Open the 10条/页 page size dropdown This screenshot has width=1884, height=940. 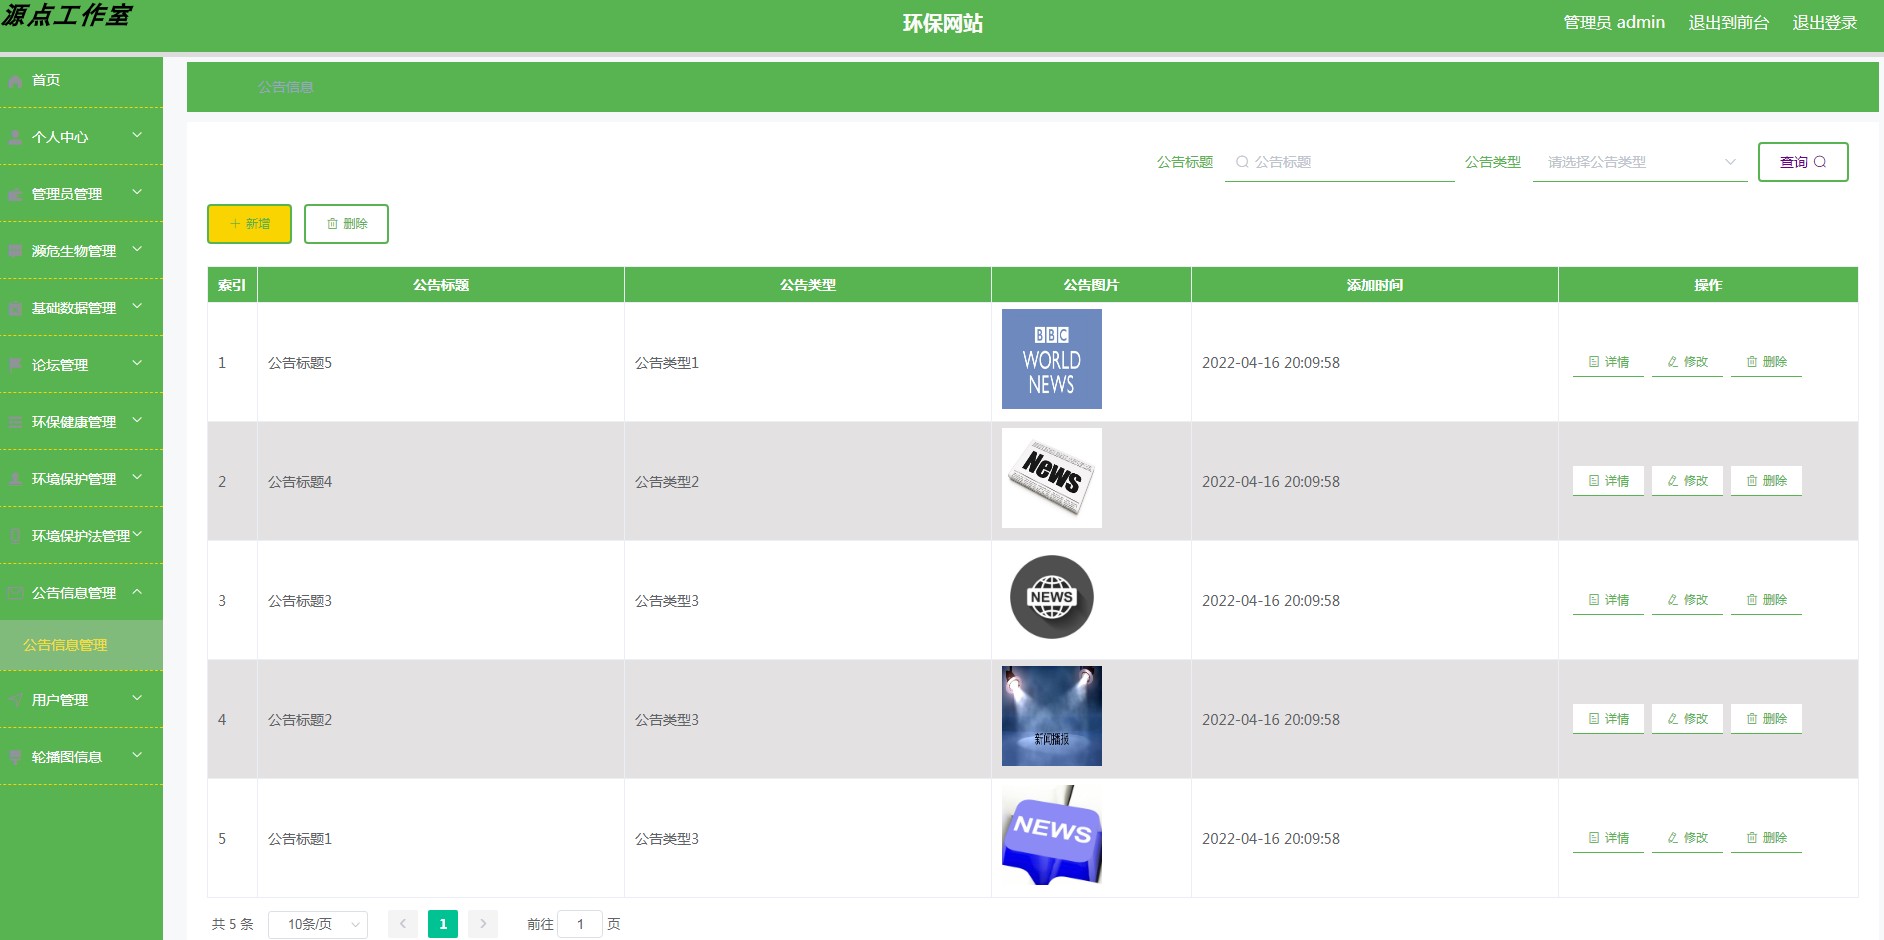[x=317, y=924]
